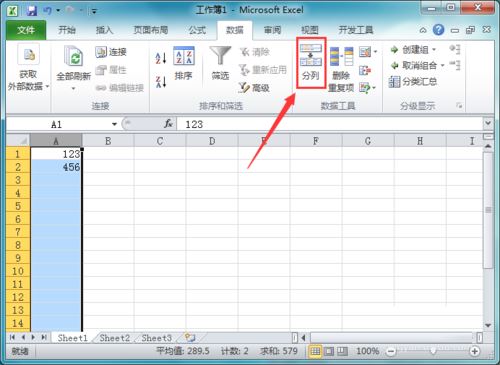Screen dimensions: 500x365
Task: Select column B header
Action: [x=108, y=141]
